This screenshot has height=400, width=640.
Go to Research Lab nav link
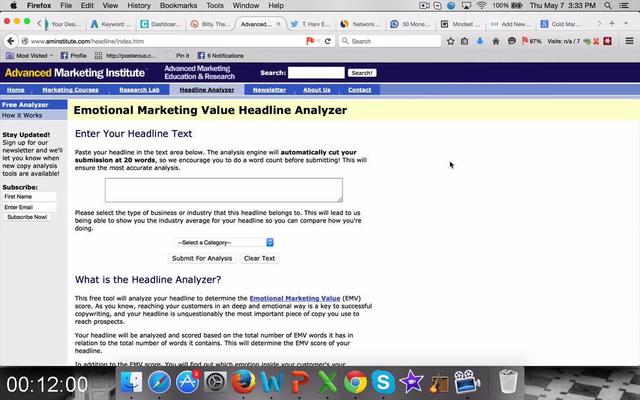(139, 90)
